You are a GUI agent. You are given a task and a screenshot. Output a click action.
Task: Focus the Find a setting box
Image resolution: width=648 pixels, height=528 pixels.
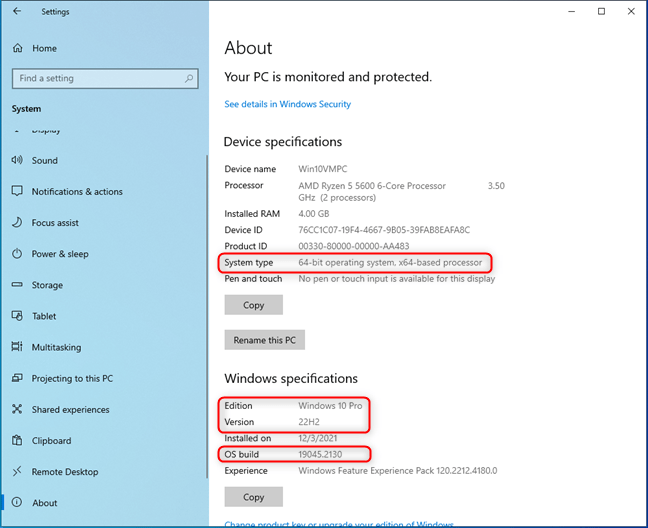tap(105, 78)
